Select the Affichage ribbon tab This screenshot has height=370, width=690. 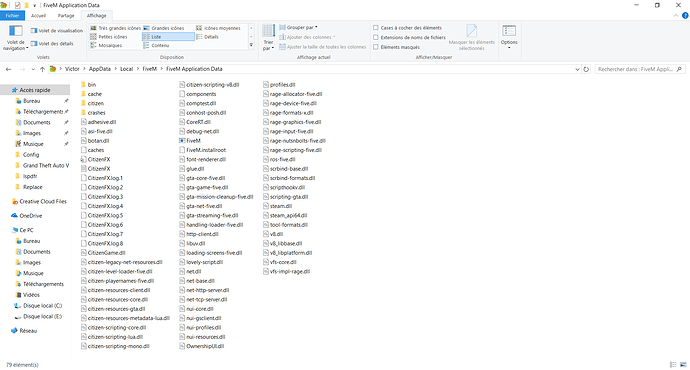(x=96, y=15)
